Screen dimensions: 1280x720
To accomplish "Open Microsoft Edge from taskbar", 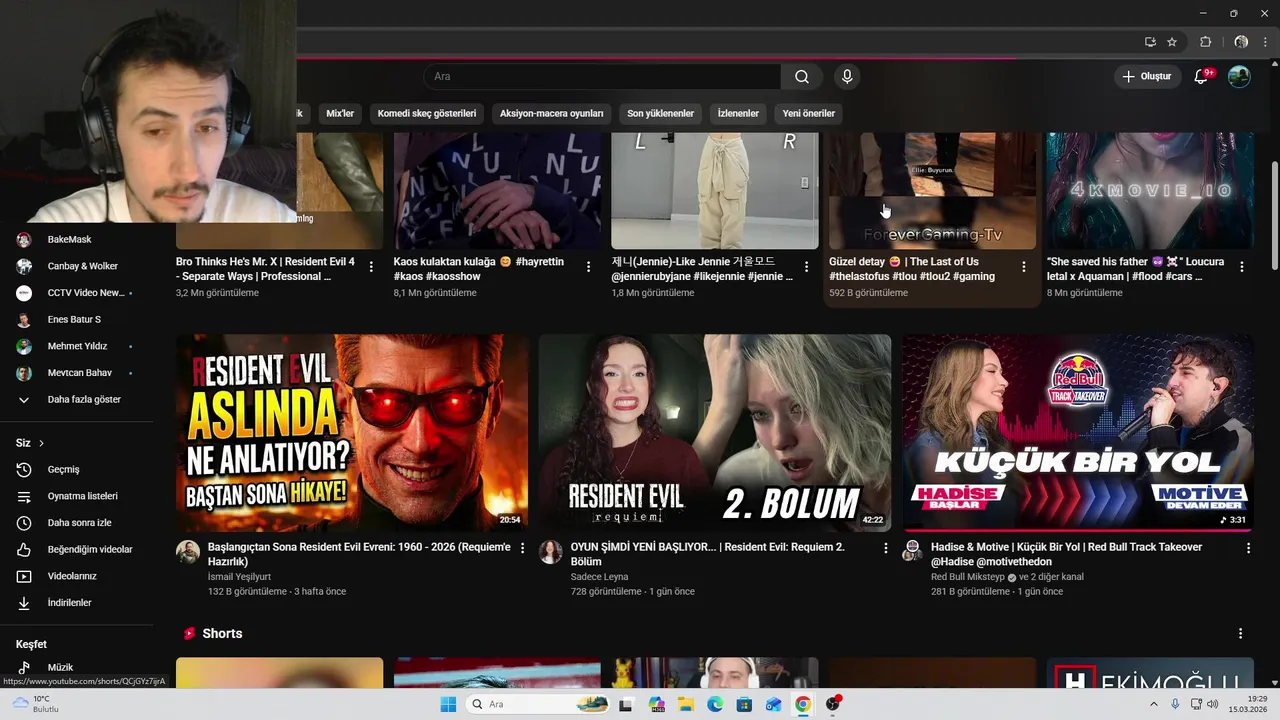I will [x=715, y=704].
